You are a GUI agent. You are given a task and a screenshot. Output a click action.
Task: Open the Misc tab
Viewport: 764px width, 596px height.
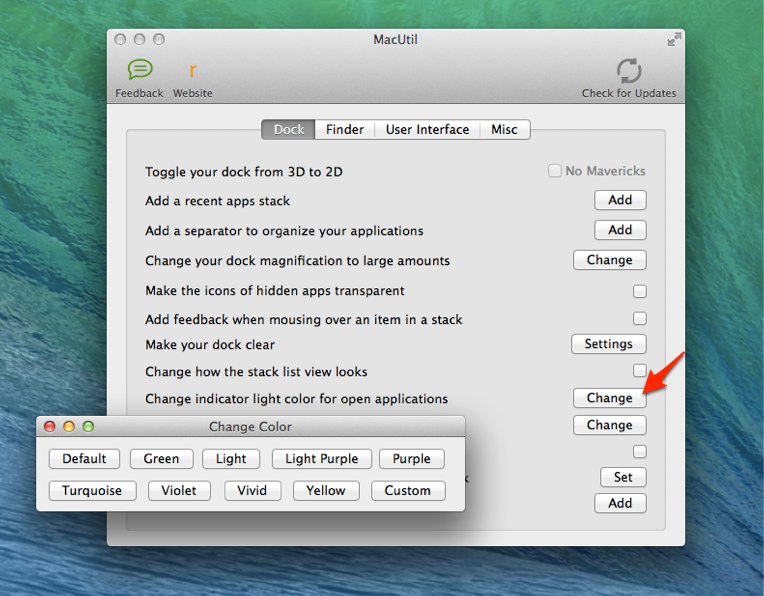coord(504,130)
